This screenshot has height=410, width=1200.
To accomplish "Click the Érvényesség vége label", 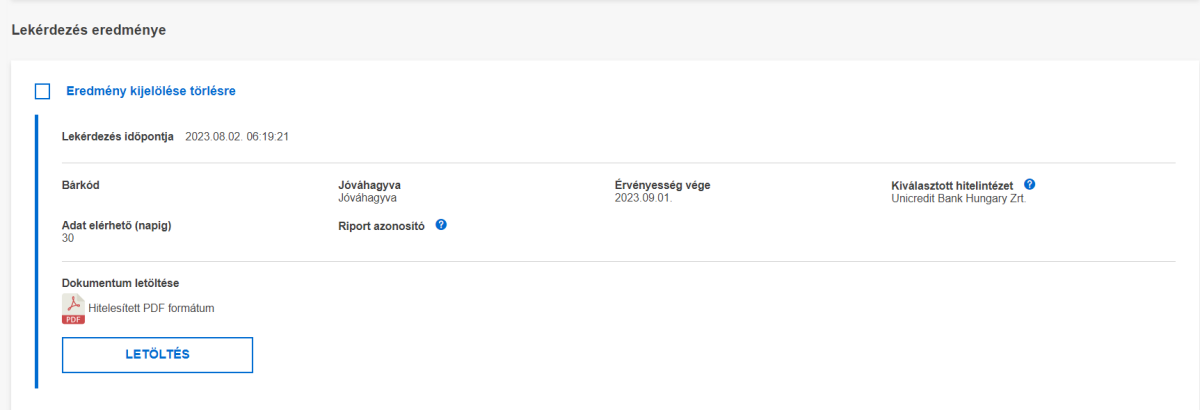I will point(662,185).
